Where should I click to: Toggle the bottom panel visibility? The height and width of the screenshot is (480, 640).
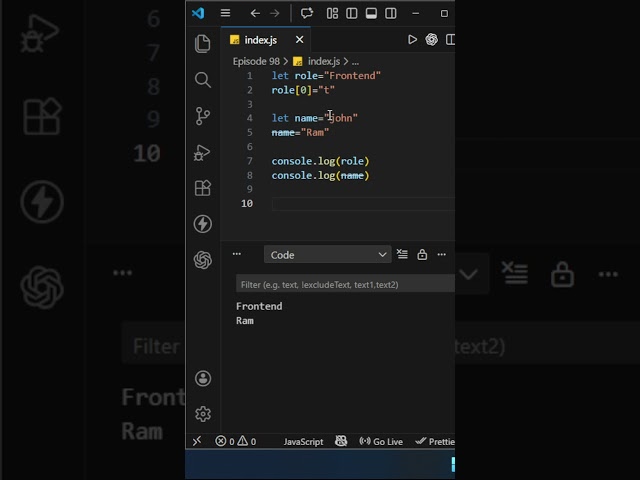tap(371, 13)
